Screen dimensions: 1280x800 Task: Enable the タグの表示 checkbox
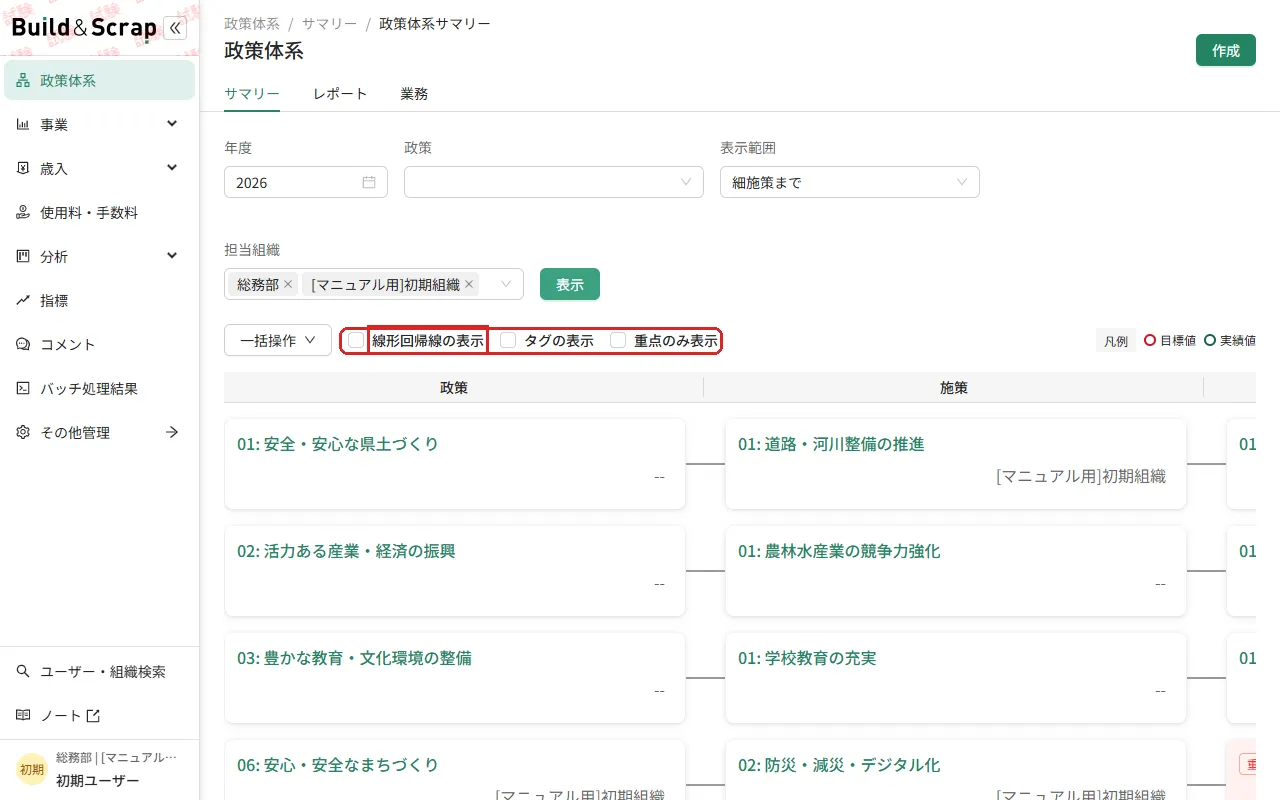pos(508,341)
